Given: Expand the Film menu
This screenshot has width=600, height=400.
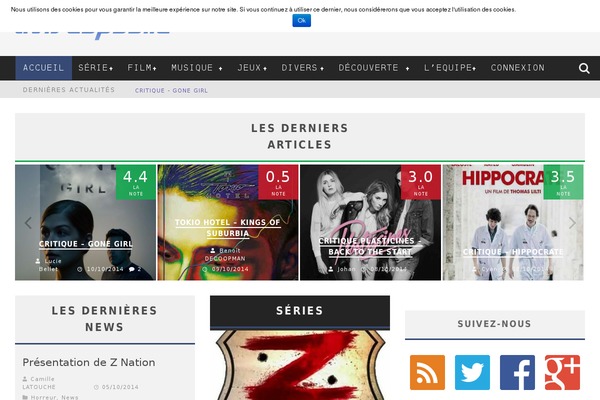Looking at the screenshot, I should (142, 68).
